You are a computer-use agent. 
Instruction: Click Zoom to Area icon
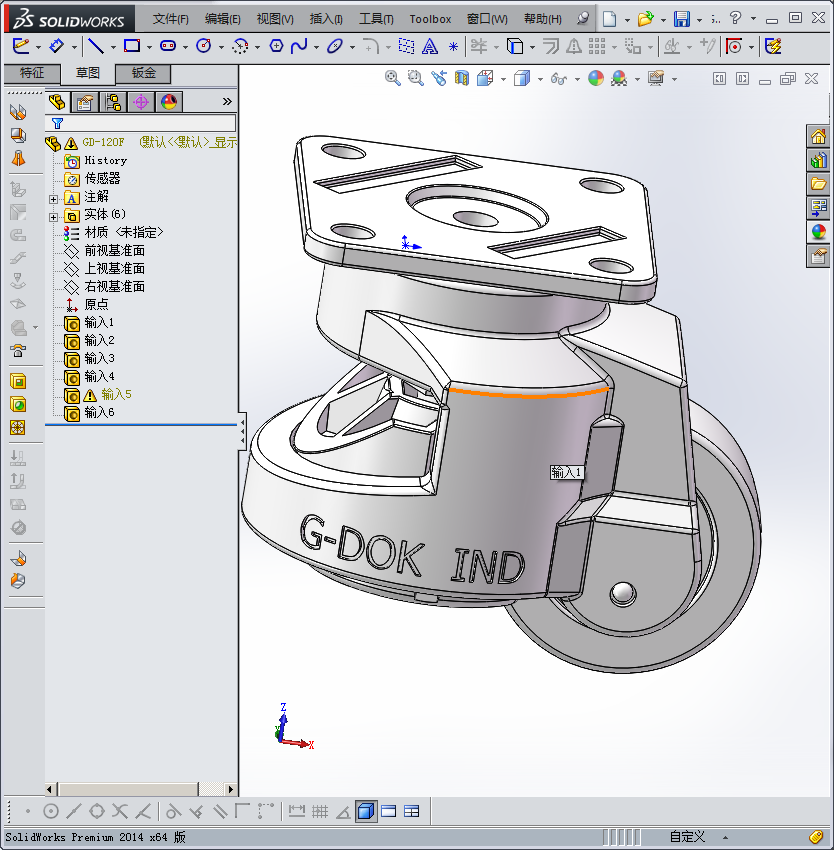pyautogui.click(x=415, y=79)
